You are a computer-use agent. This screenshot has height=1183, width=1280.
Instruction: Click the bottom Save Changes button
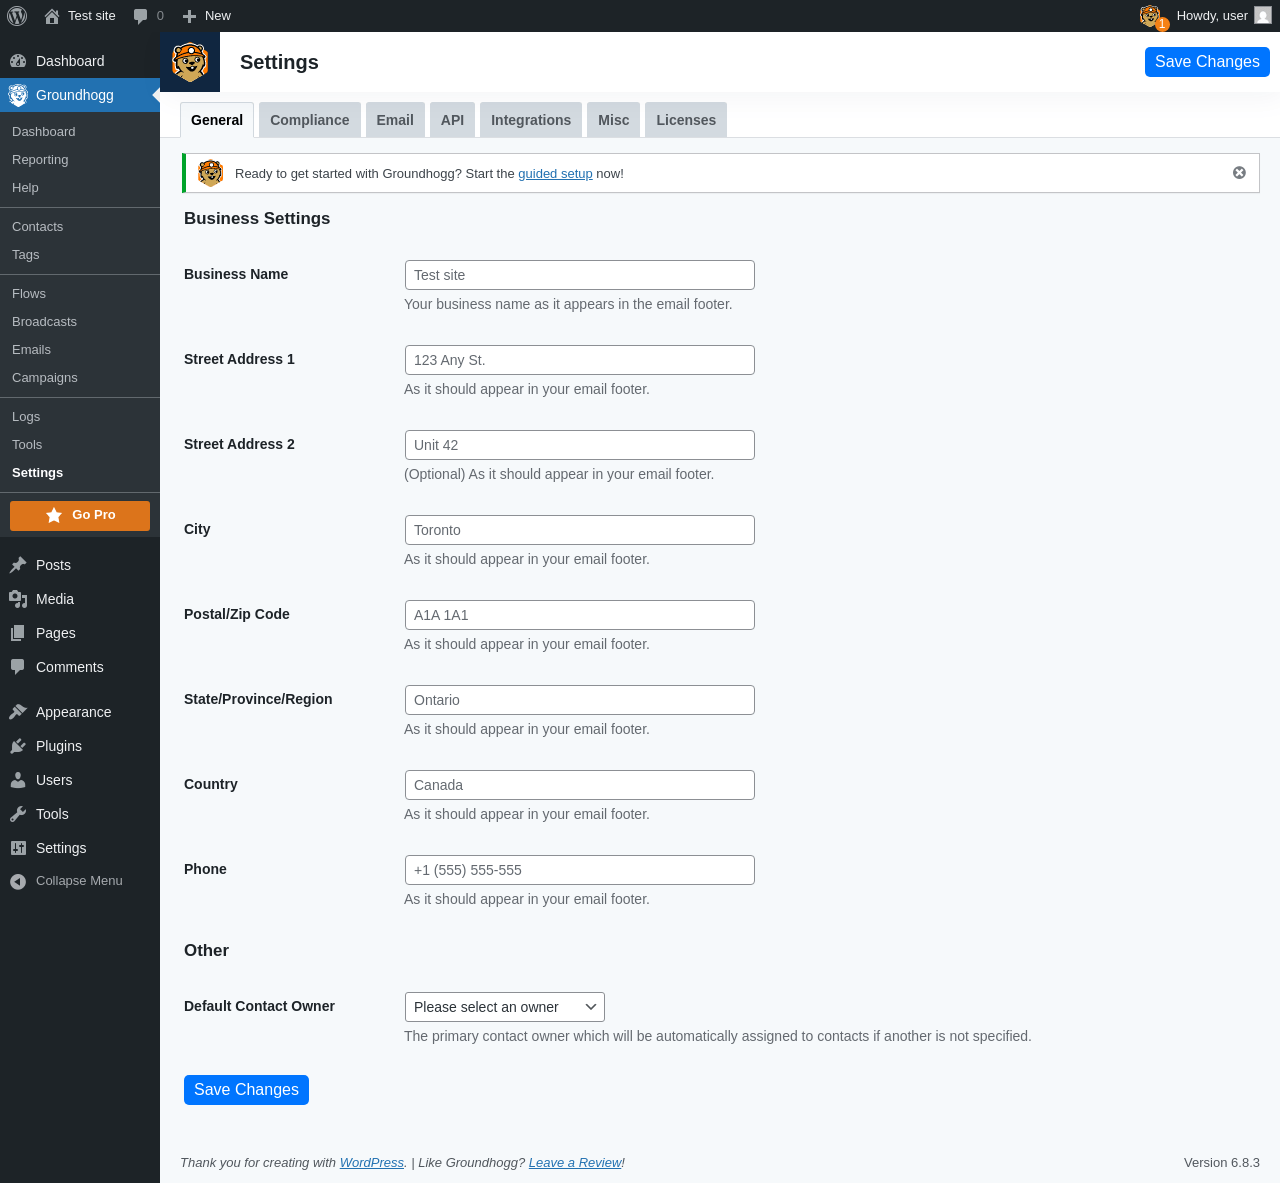[x=246, y=1090]
